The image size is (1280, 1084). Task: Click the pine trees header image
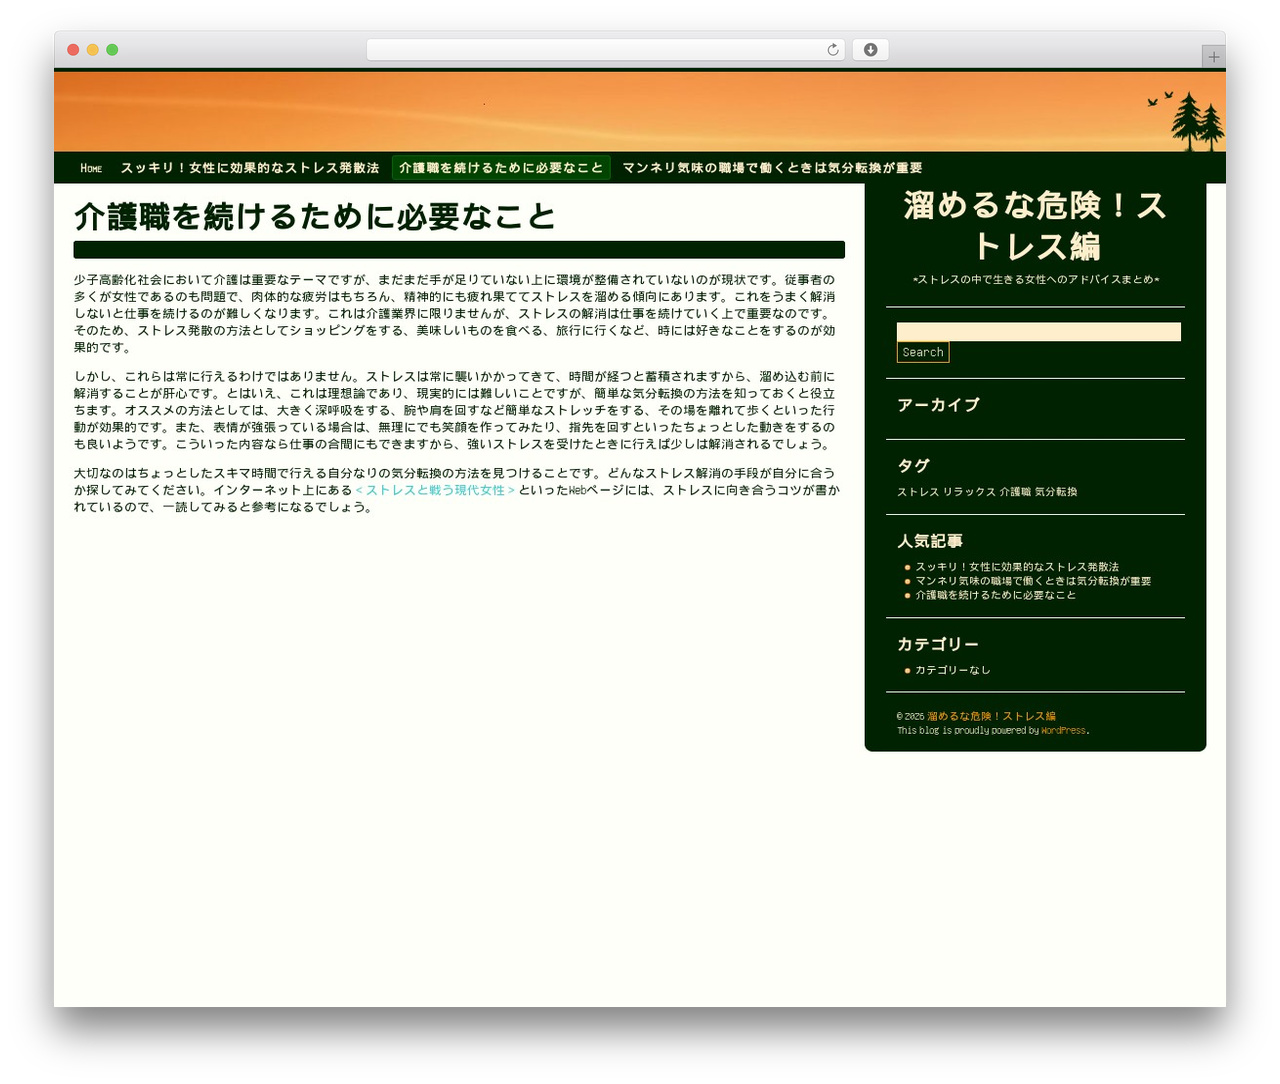coord(1196,121)
